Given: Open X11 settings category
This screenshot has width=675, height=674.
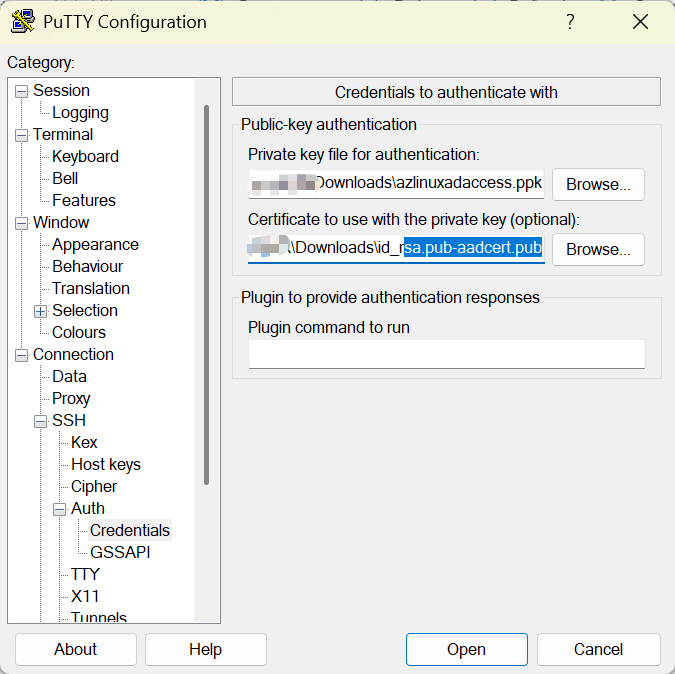Looking at the screenshot, I should (x=85, y=596).
